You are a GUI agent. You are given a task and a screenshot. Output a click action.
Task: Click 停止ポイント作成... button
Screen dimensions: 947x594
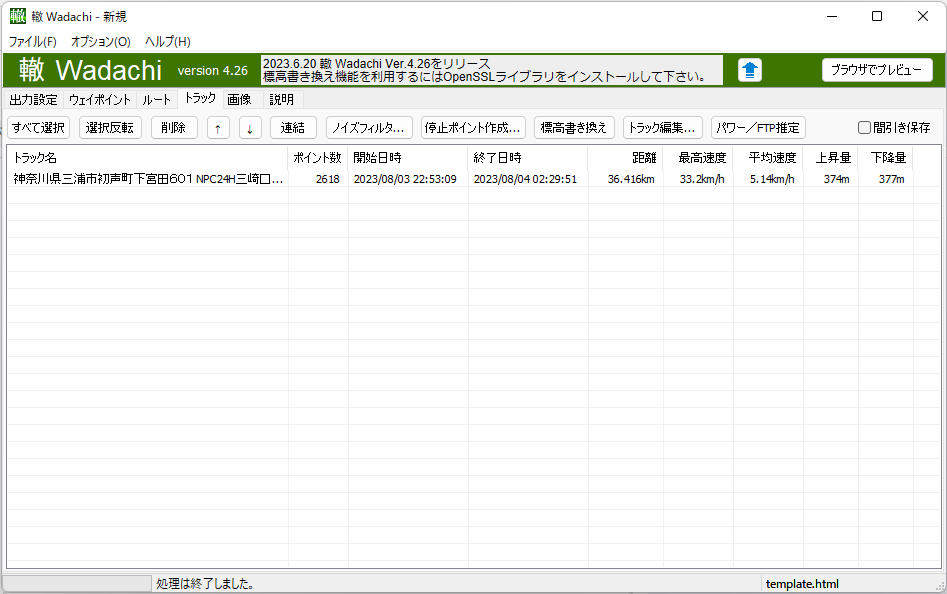473,128
